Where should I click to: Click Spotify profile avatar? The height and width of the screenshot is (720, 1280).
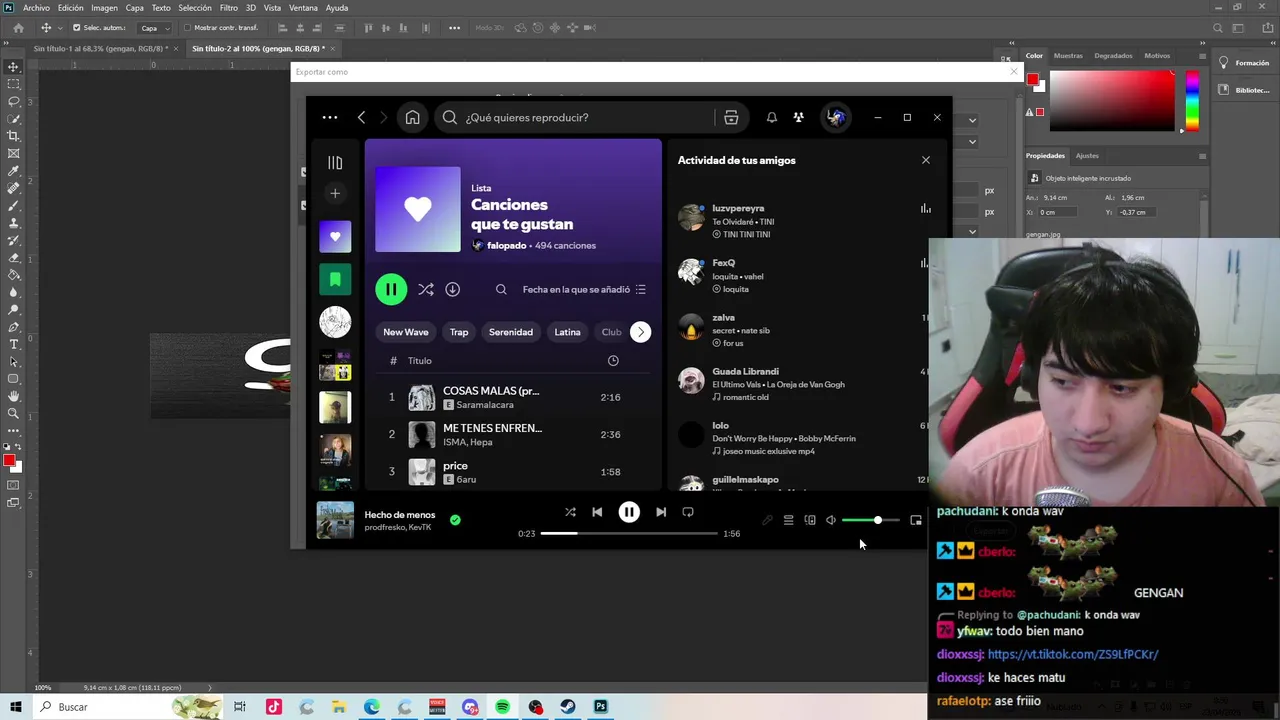pyautogui.click(x=836, y=118)
